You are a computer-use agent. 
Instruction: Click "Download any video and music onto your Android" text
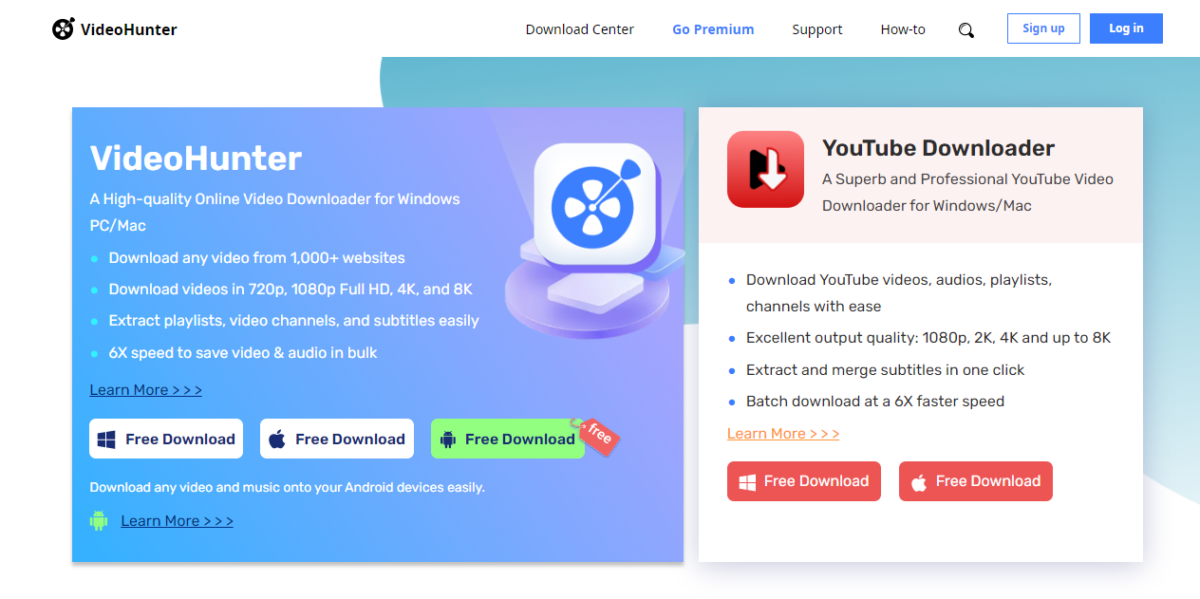(x=287, y=488)
